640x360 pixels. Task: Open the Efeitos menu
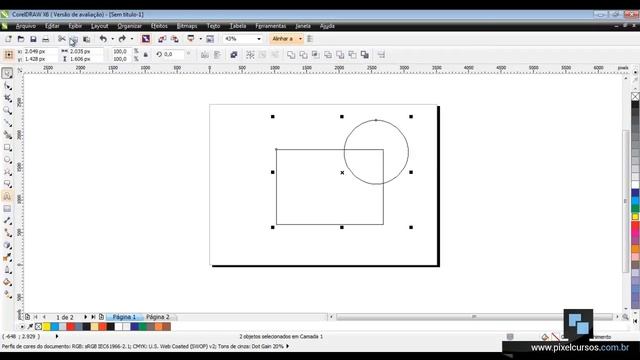[159, 26]
